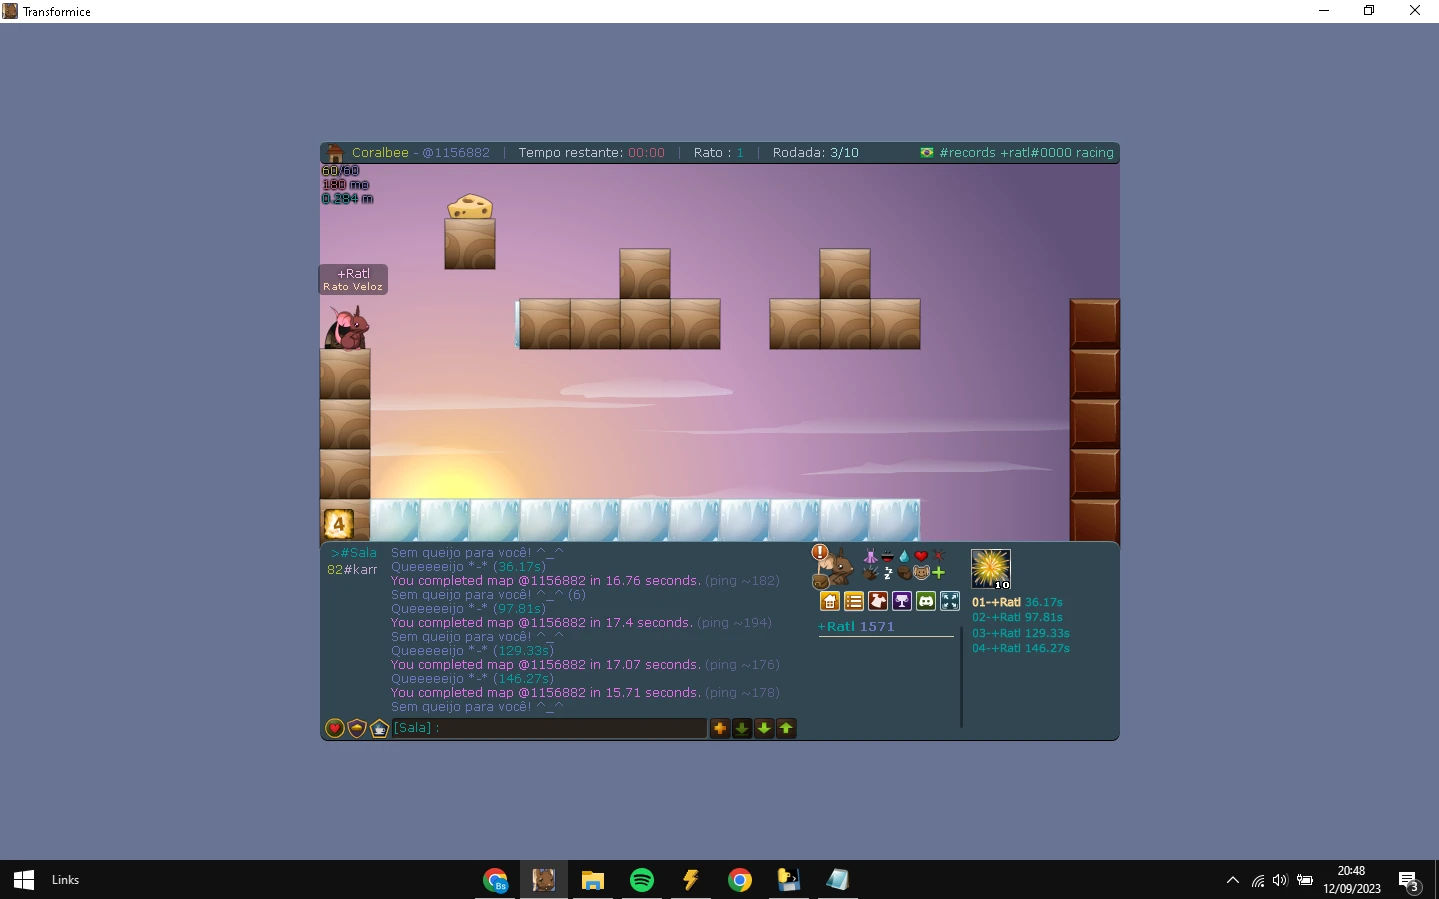
Task: Click the 03-+Ratl 129.33s record entry
Action: (1021, 633)
